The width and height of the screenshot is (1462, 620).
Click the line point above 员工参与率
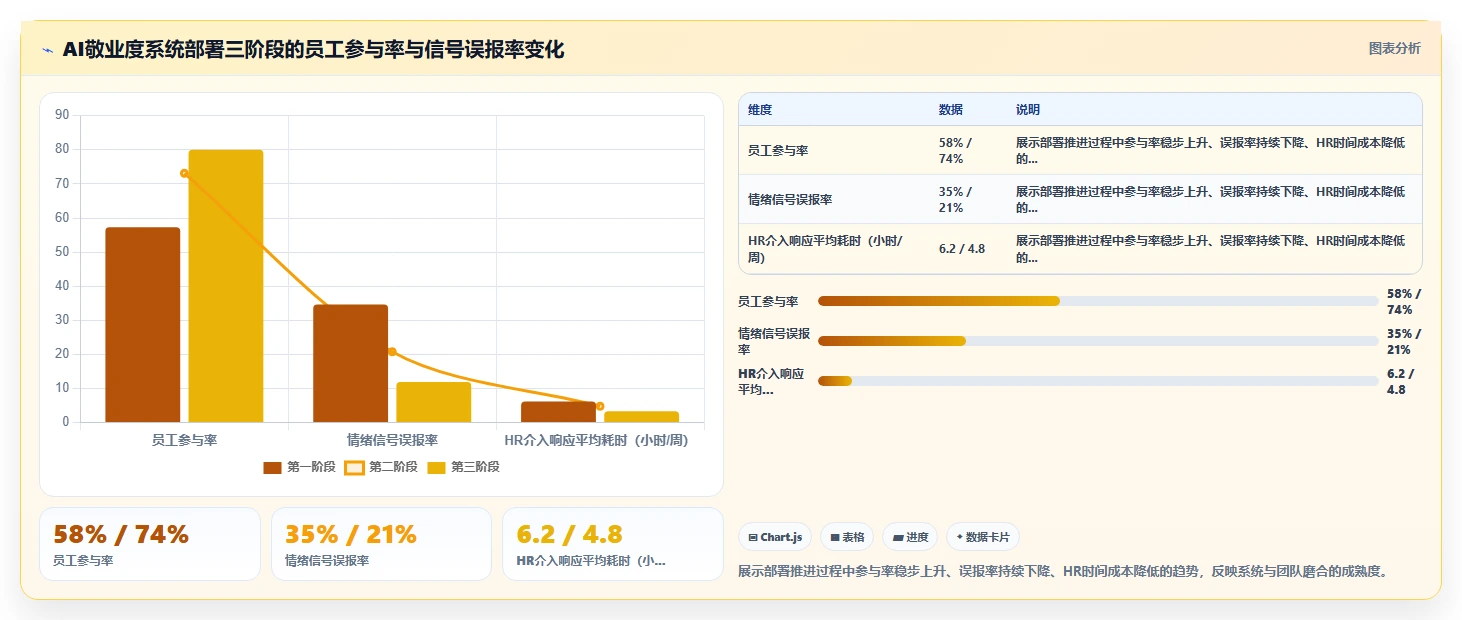(x=184, y=174)
